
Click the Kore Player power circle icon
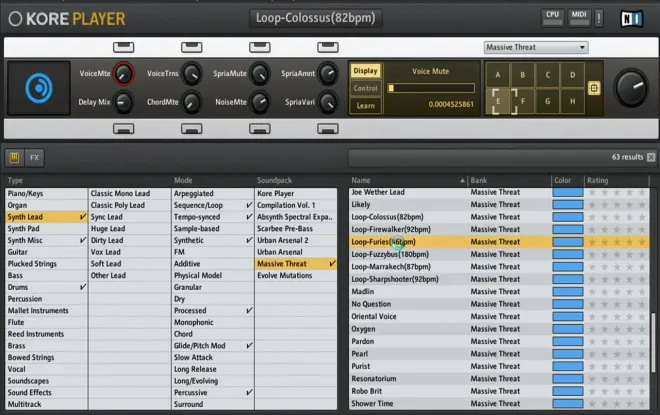[x=15, y=19]
